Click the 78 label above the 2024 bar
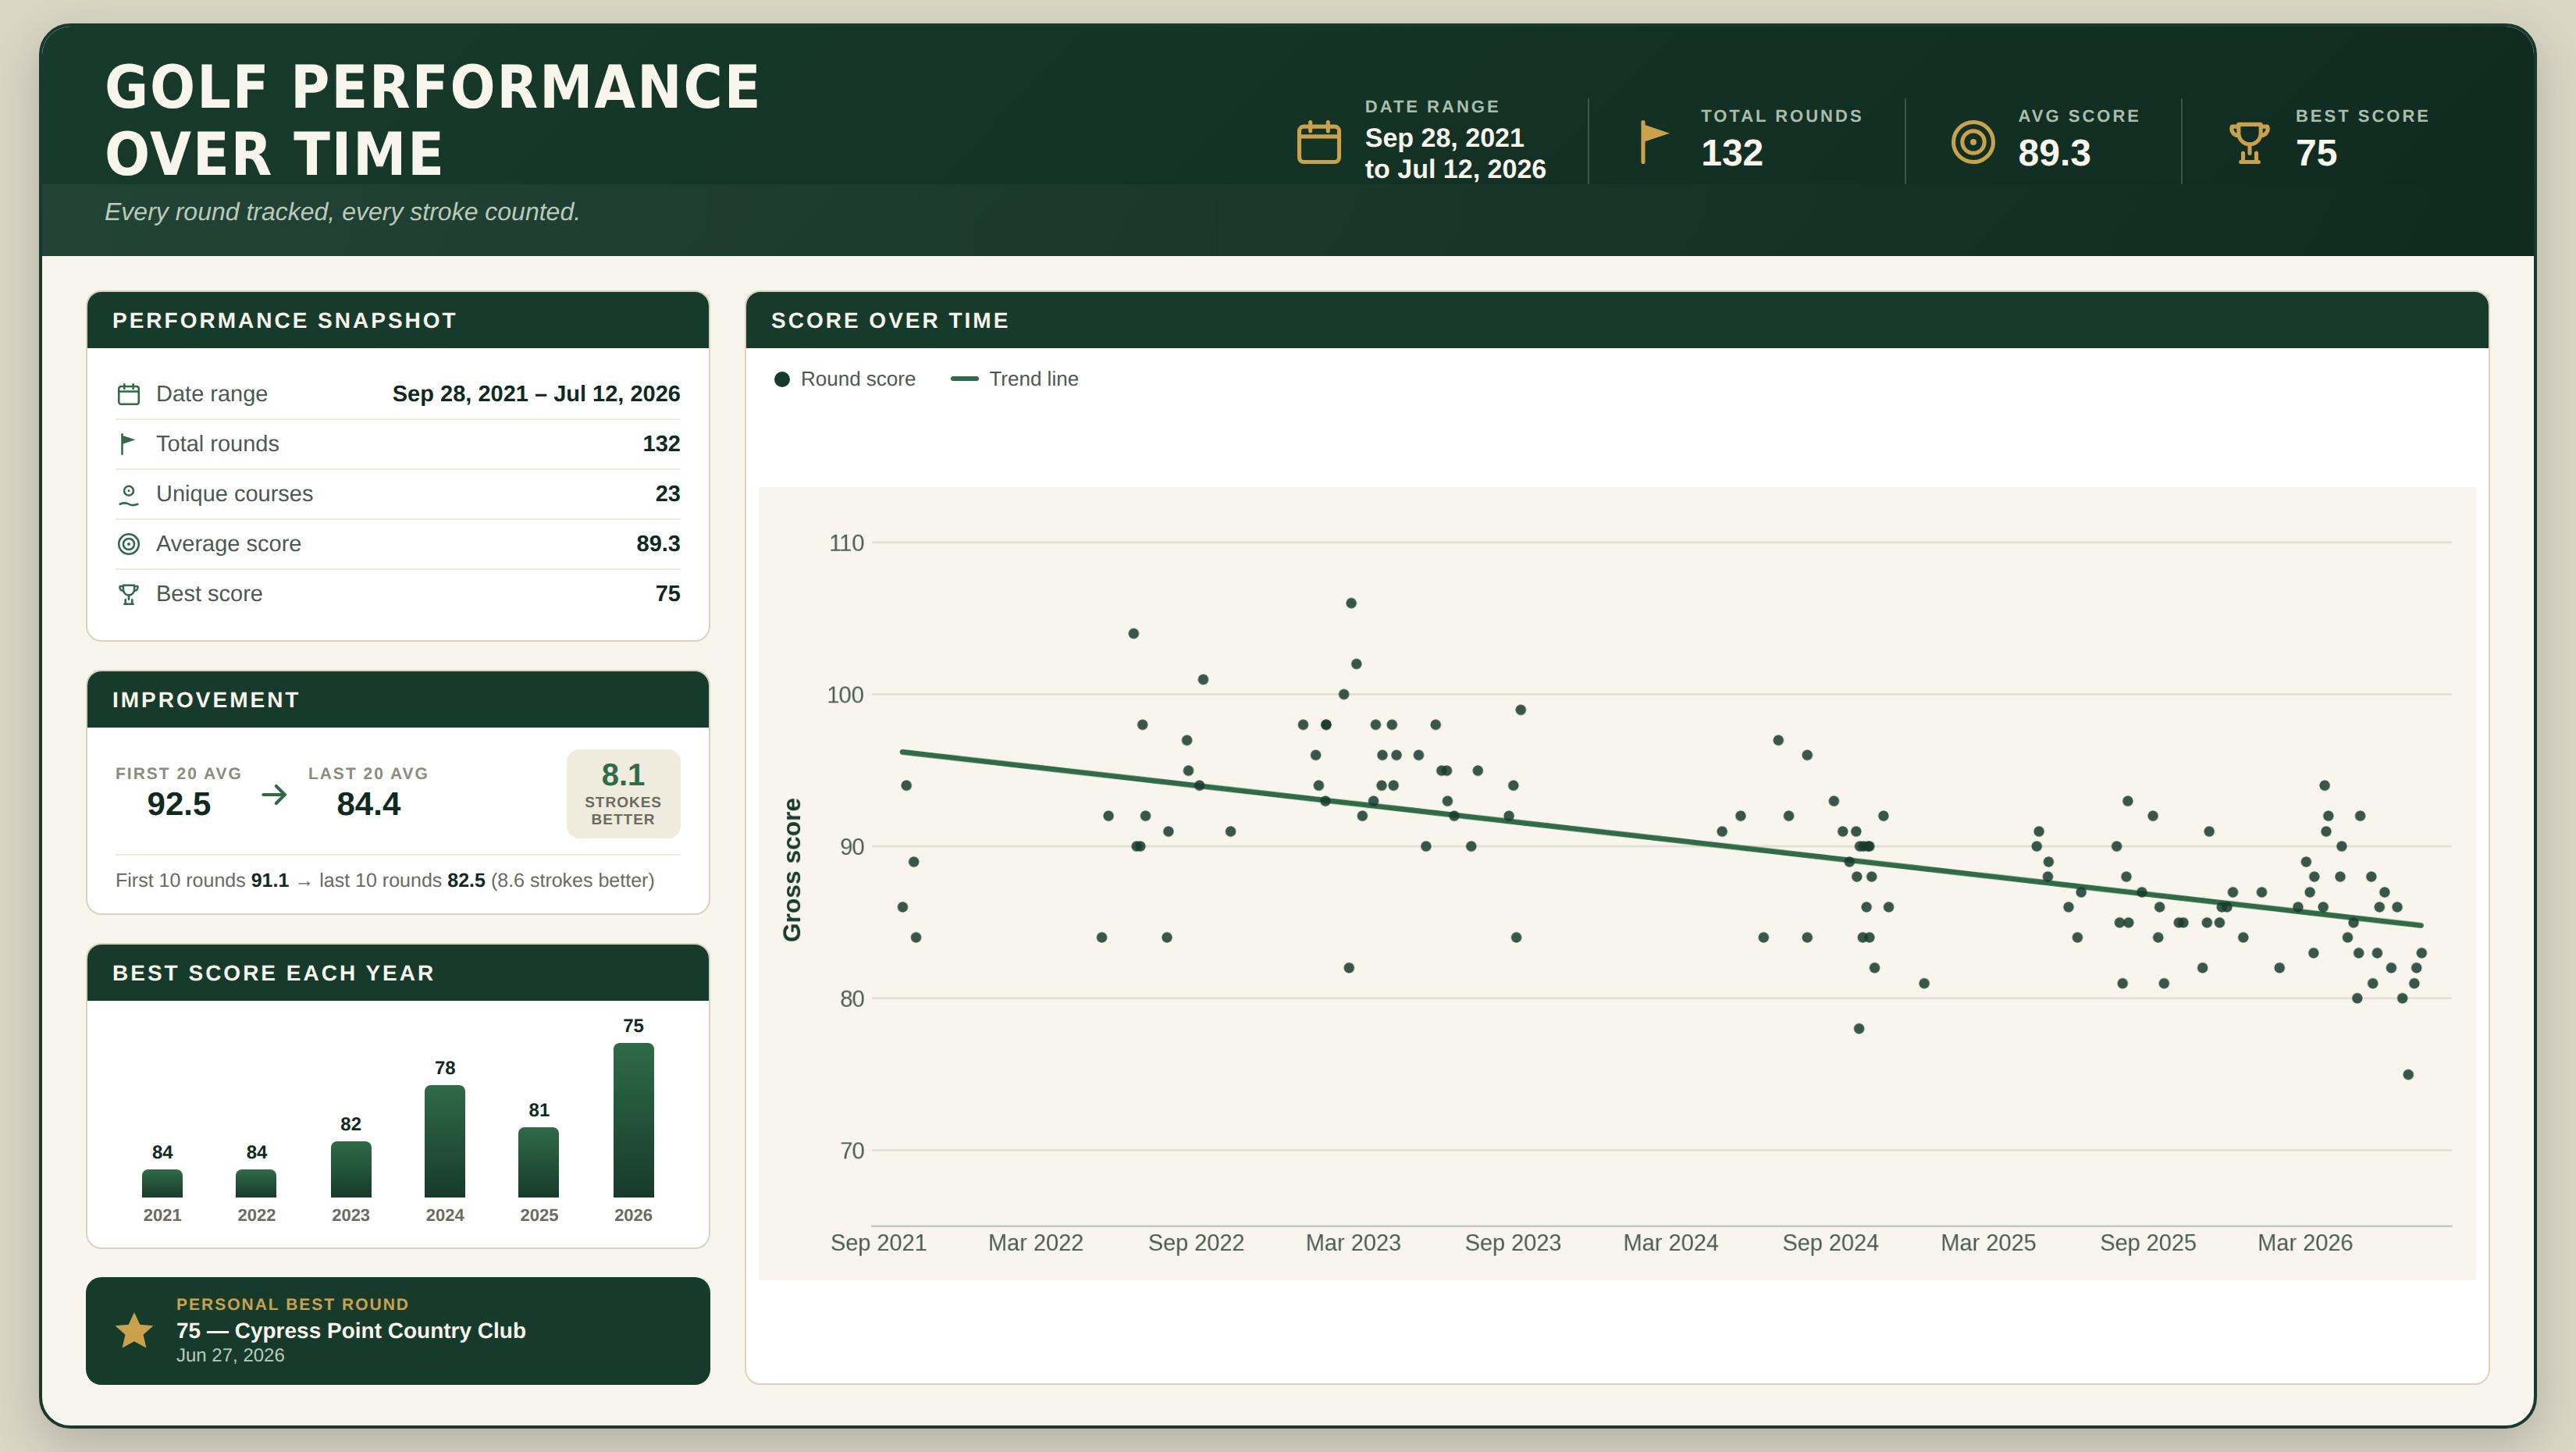This screenshot has width=2576, height=1452. tap(445, 1068)
